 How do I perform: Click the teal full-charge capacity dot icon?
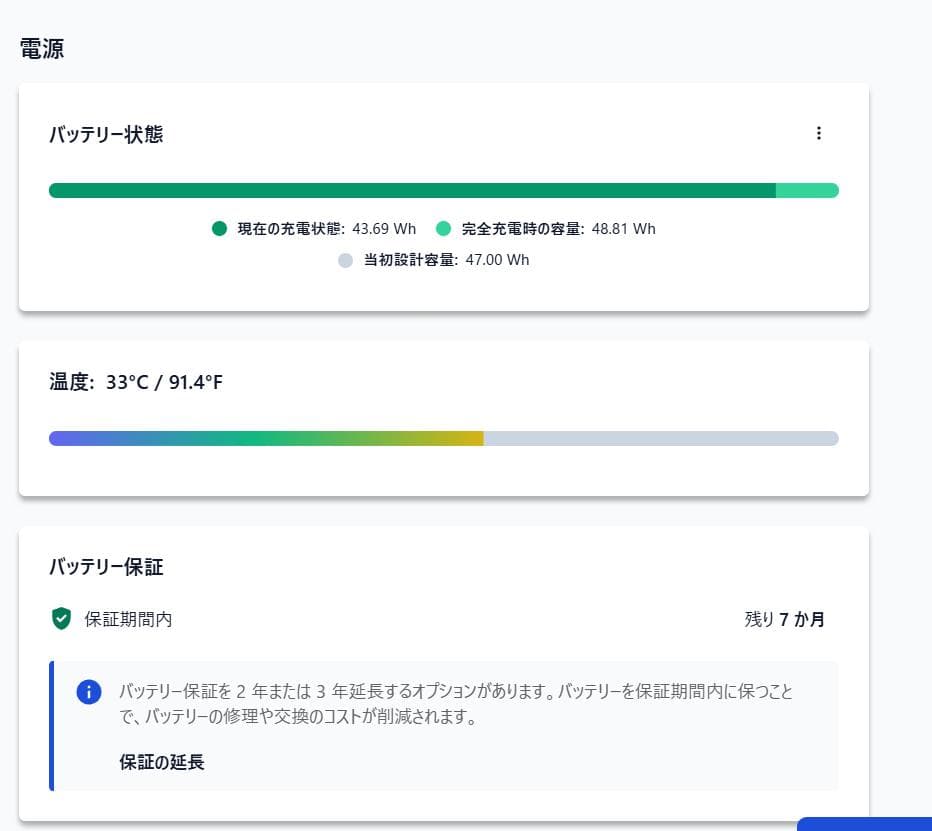443,229
